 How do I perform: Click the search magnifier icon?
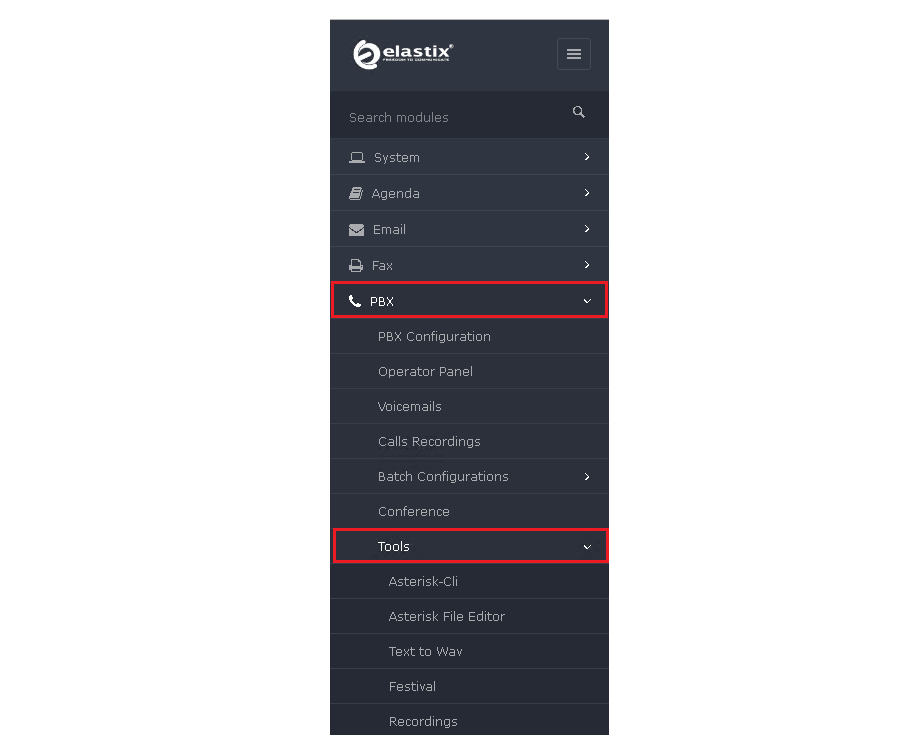pos(579,112)
